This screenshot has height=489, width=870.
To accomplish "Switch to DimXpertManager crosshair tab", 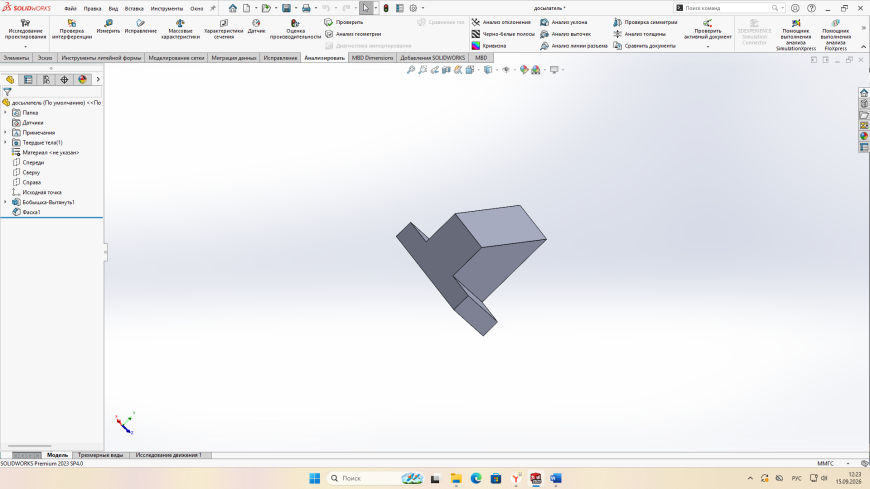I will (x=64, y=80).
